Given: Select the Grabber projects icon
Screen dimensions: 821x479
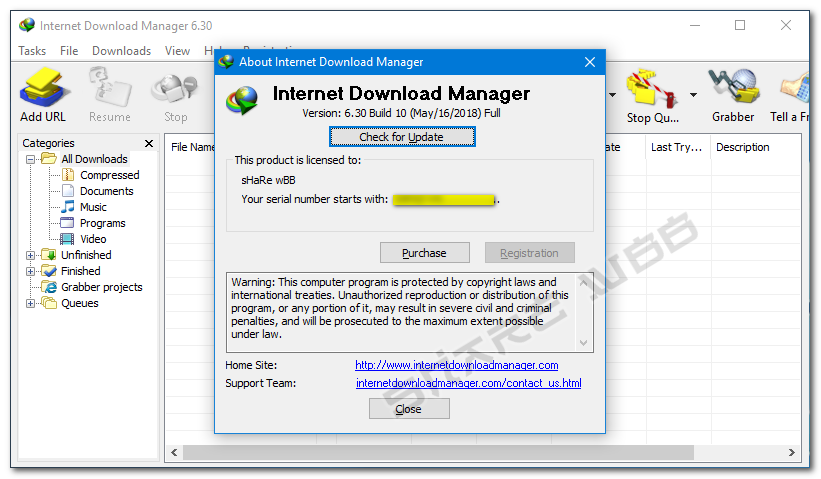Looking at the screenshot, I should click(x=50, y=287).
